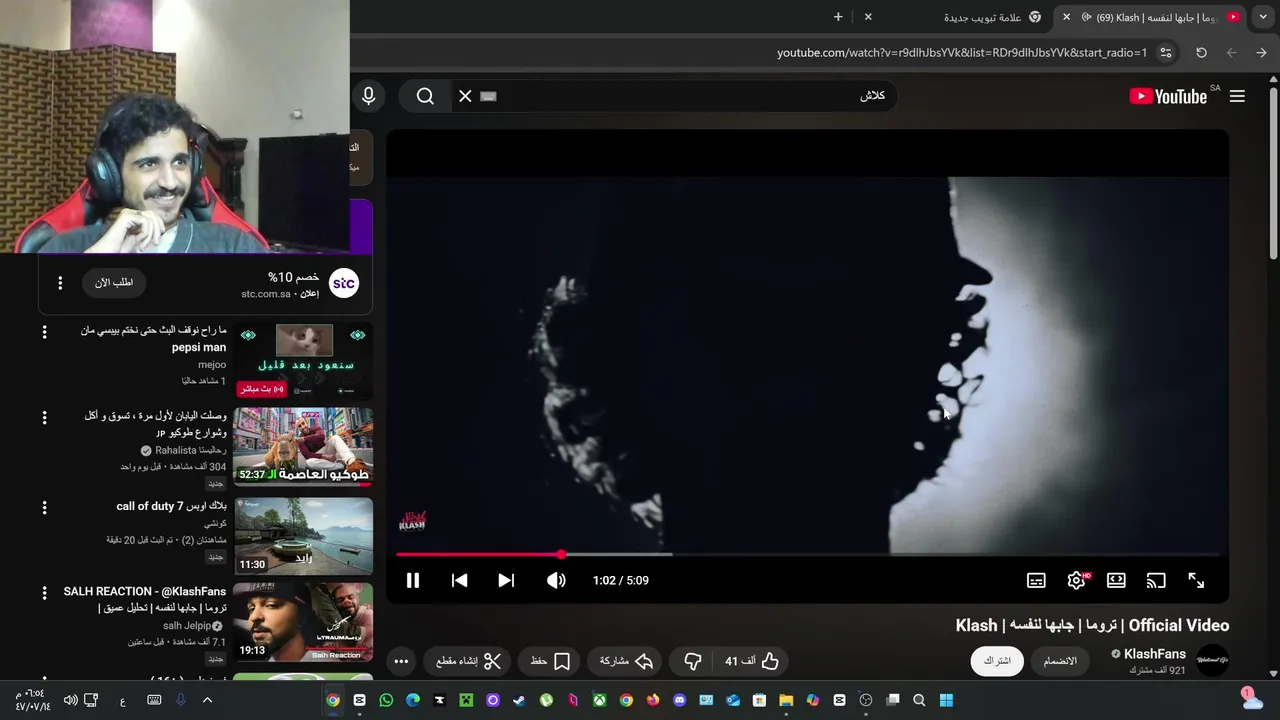Expand the tab search dropdown arrow
1280x720 pixels.
pyautogui.click(x=1263, y=17)
